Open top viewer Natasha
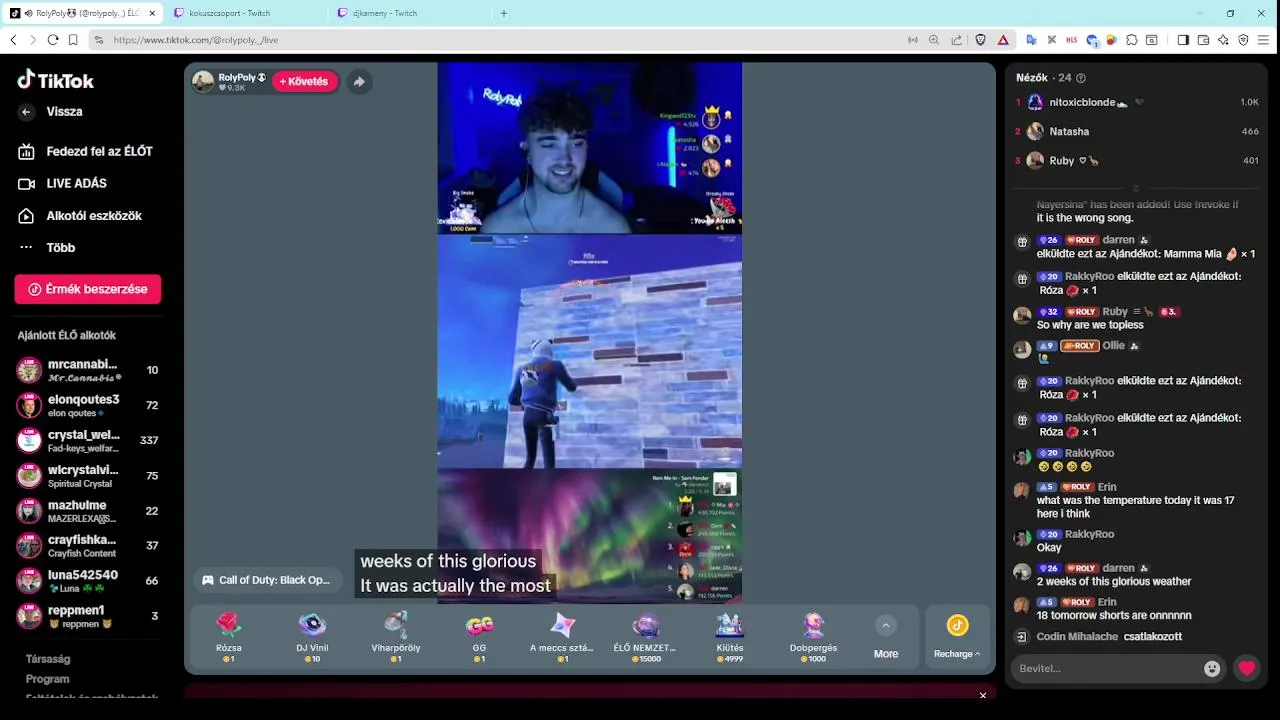Viewport: 1280px width, 720px height. point(1137,131)
